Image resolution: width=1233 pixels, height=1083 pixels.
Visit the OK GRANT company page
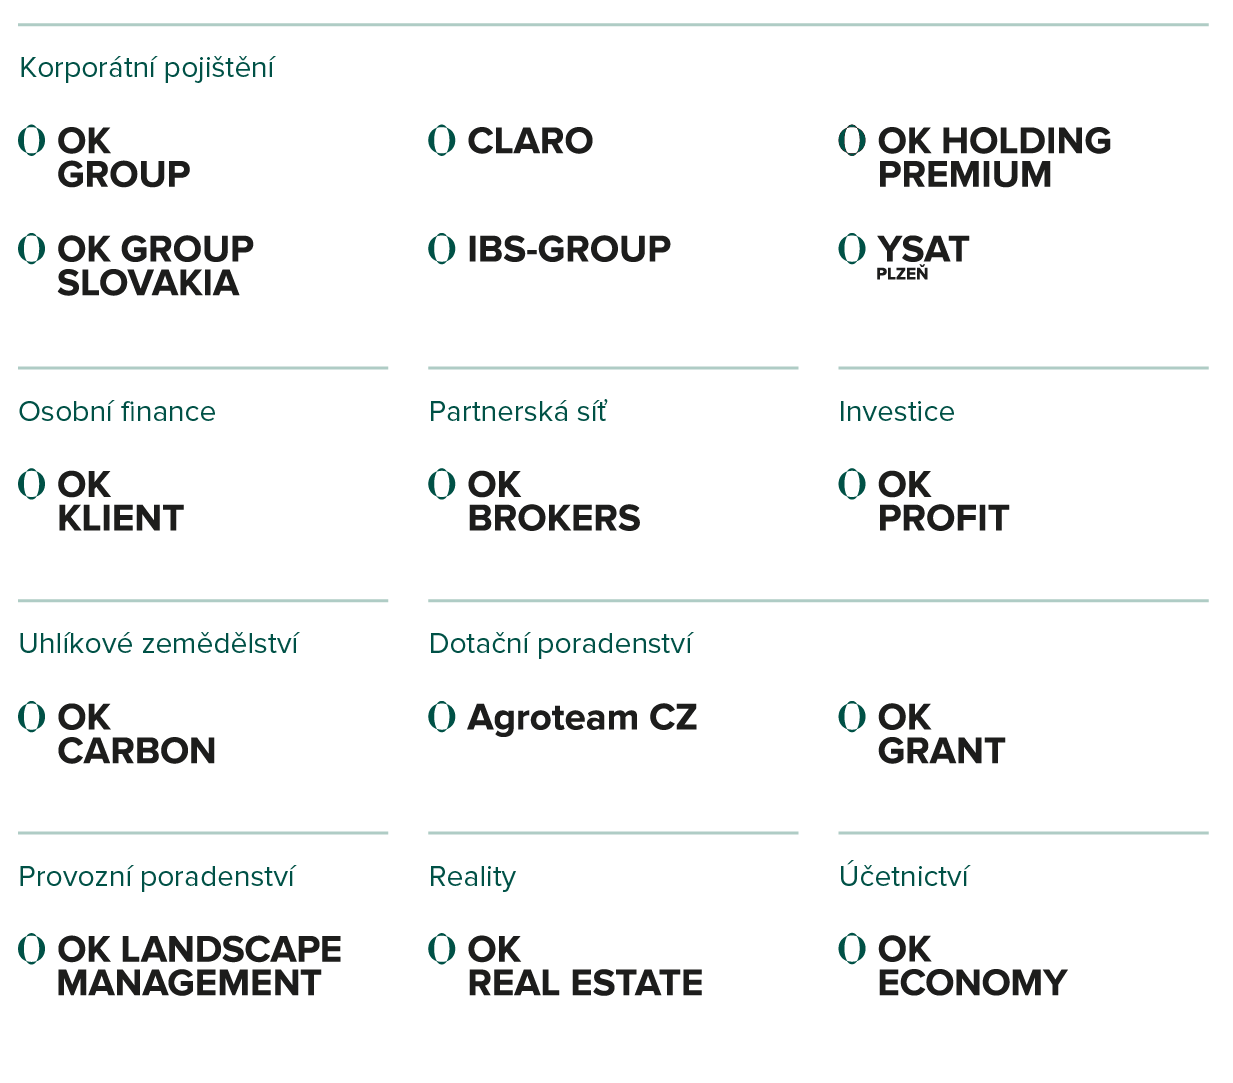941,734
